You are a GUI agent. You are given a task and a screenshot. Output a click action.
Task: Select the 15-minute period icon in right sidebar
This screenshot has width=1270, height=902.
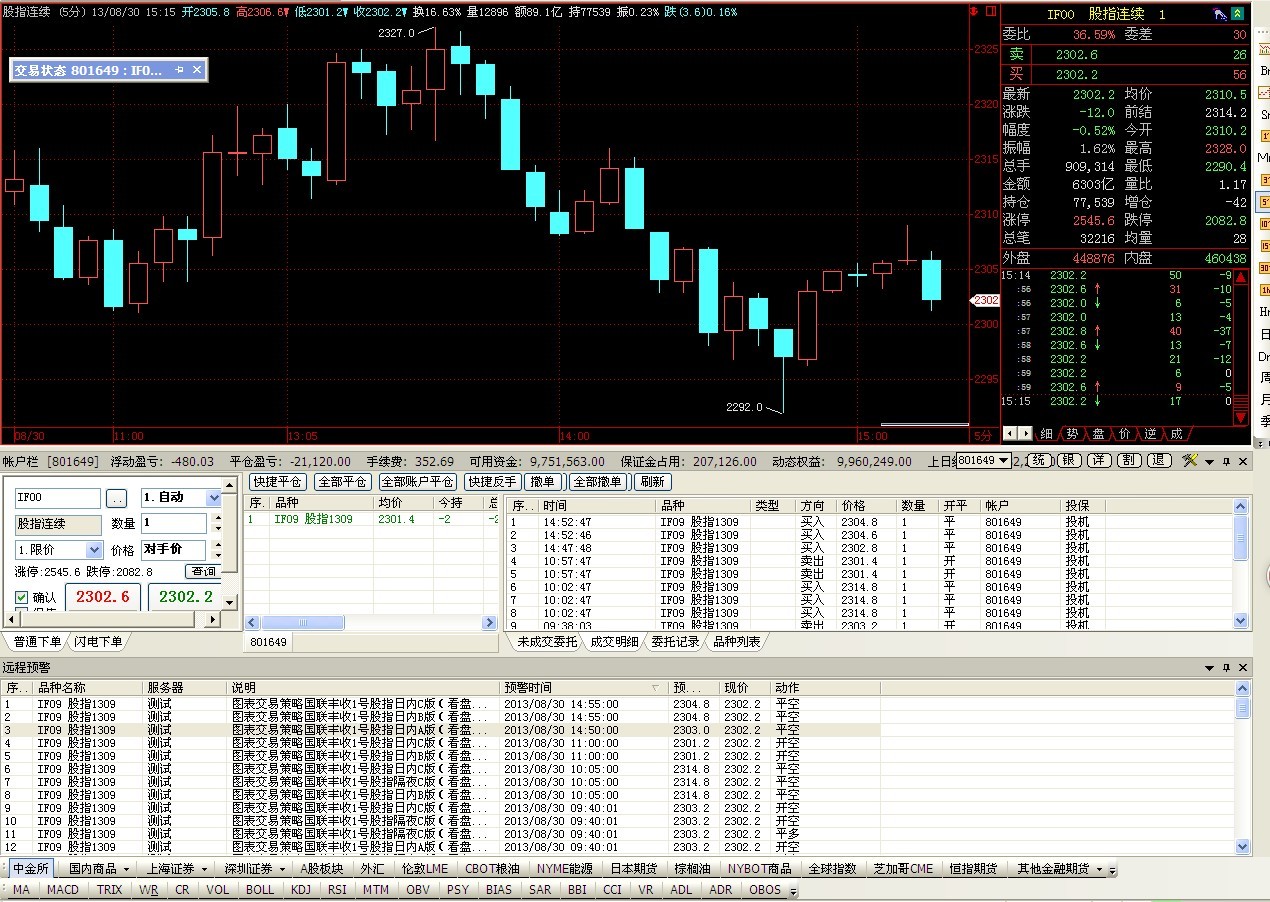[x=1263, y=245]
